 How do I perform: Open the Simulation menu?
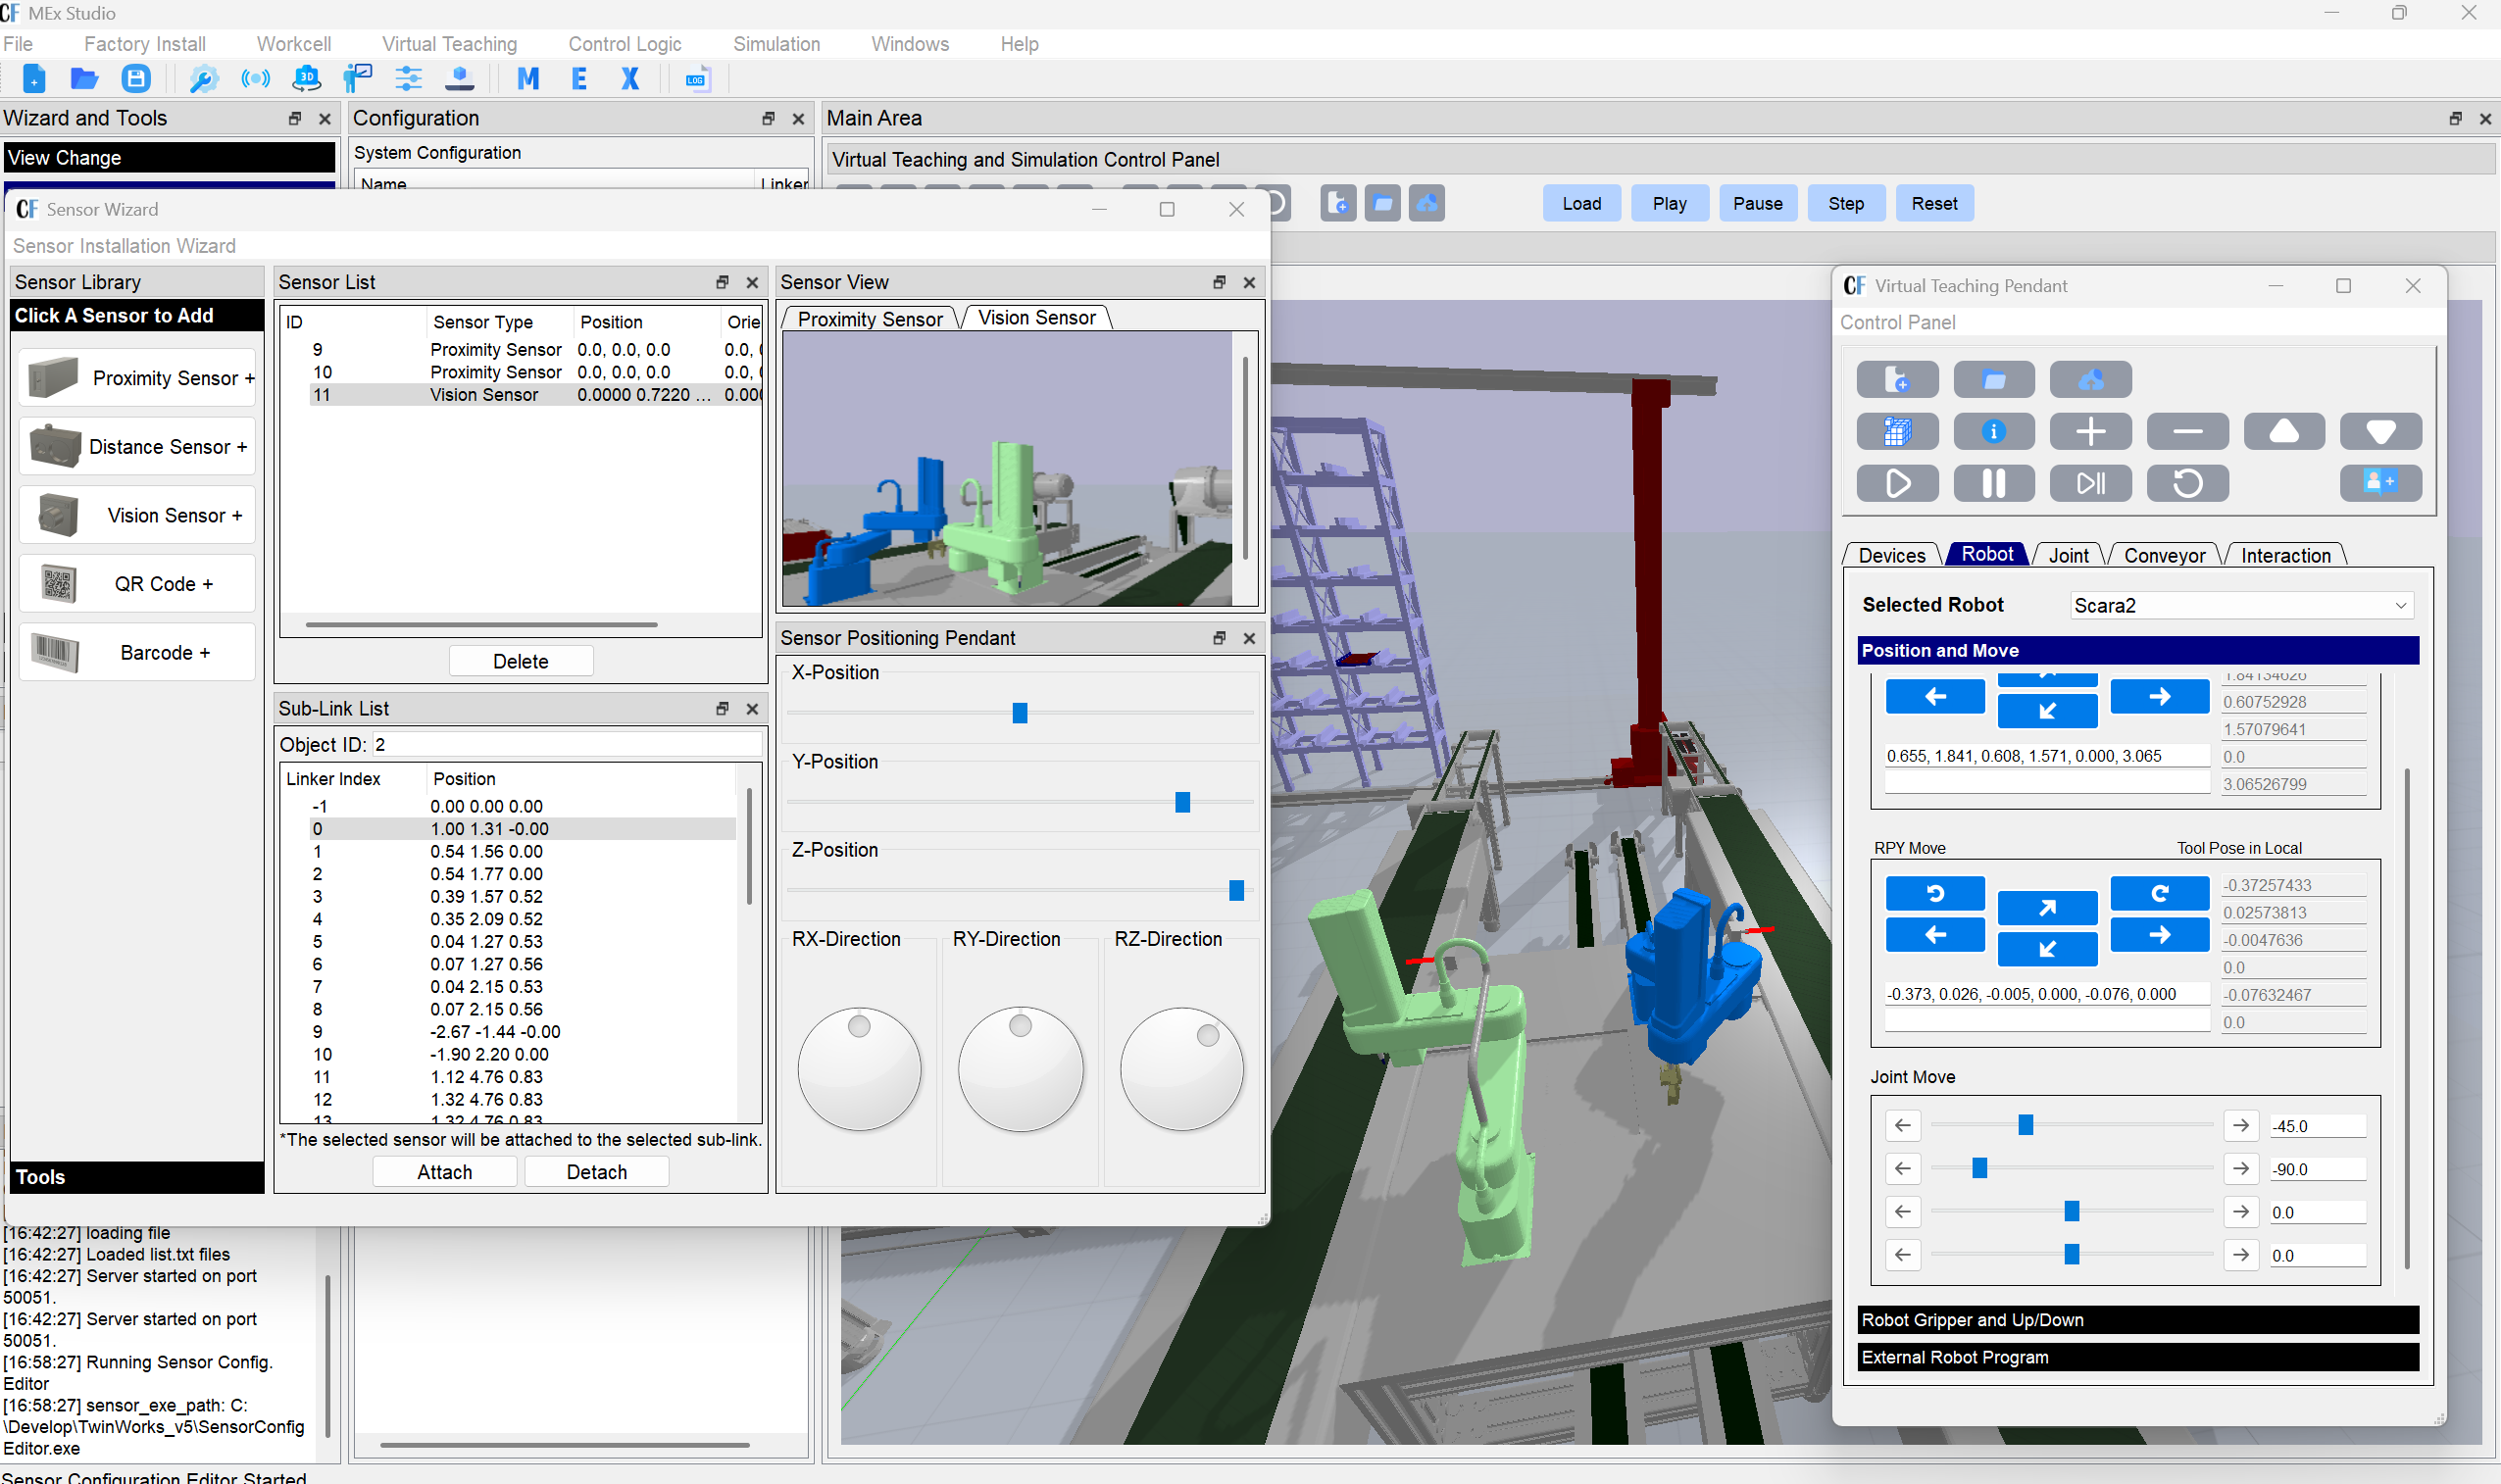[776, 44]
